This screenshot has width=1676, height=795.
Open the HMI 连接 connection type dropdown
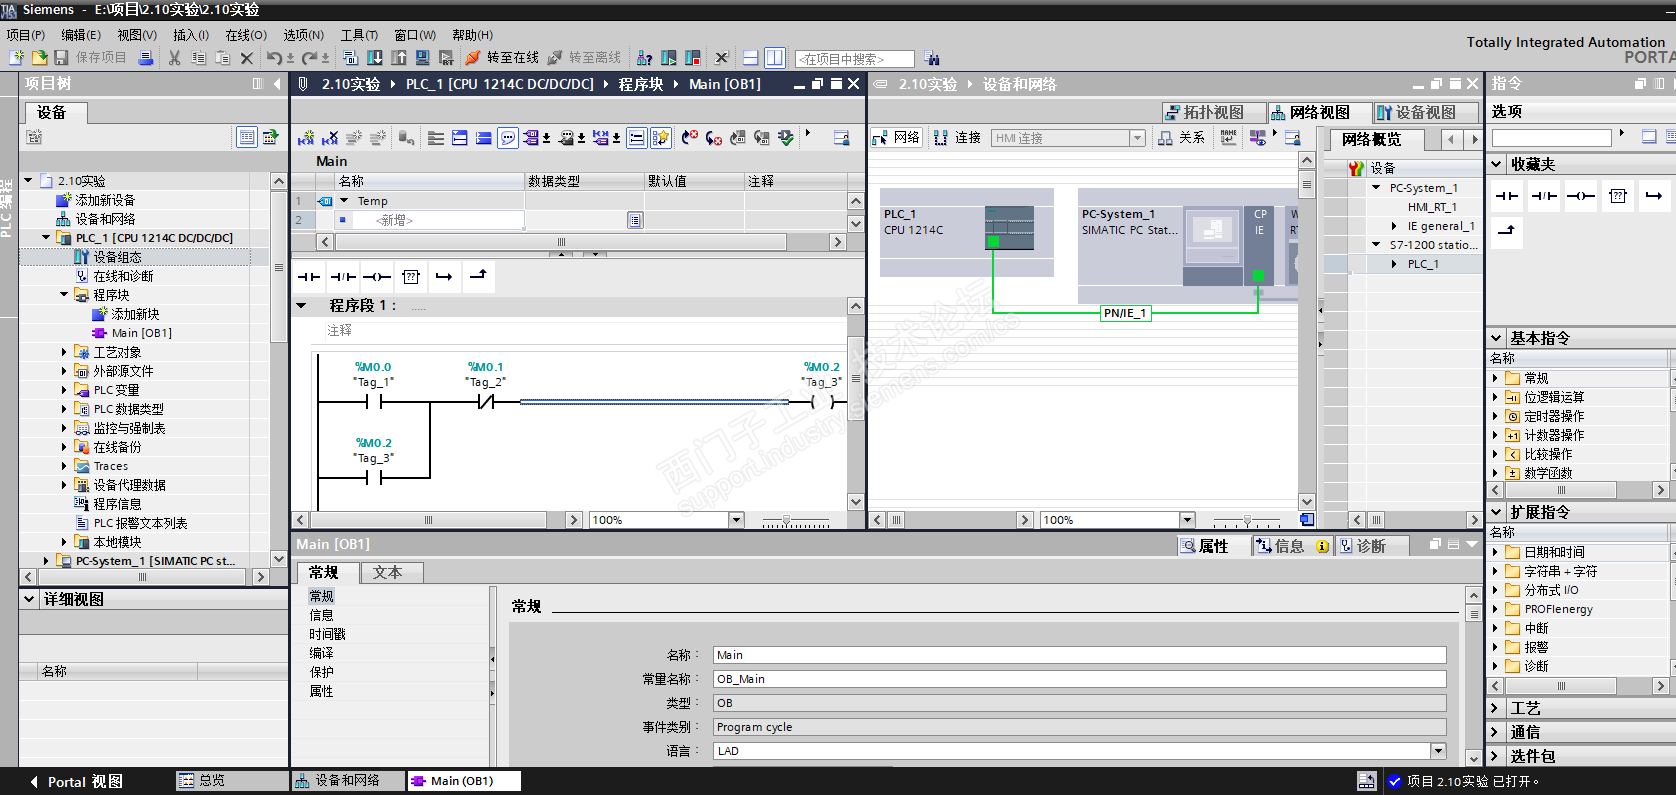[x=1137, y=138]
